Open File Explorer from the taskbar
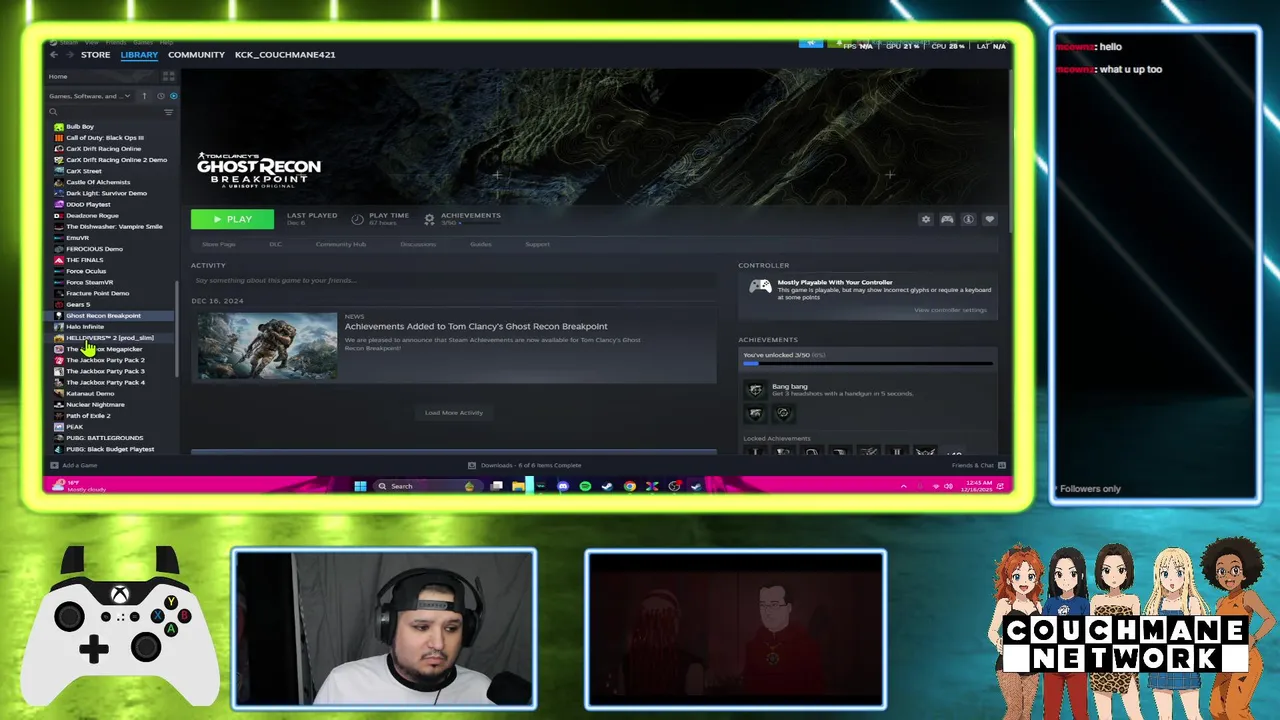This screenshot has width=1280, height=720. pos(519,486)
